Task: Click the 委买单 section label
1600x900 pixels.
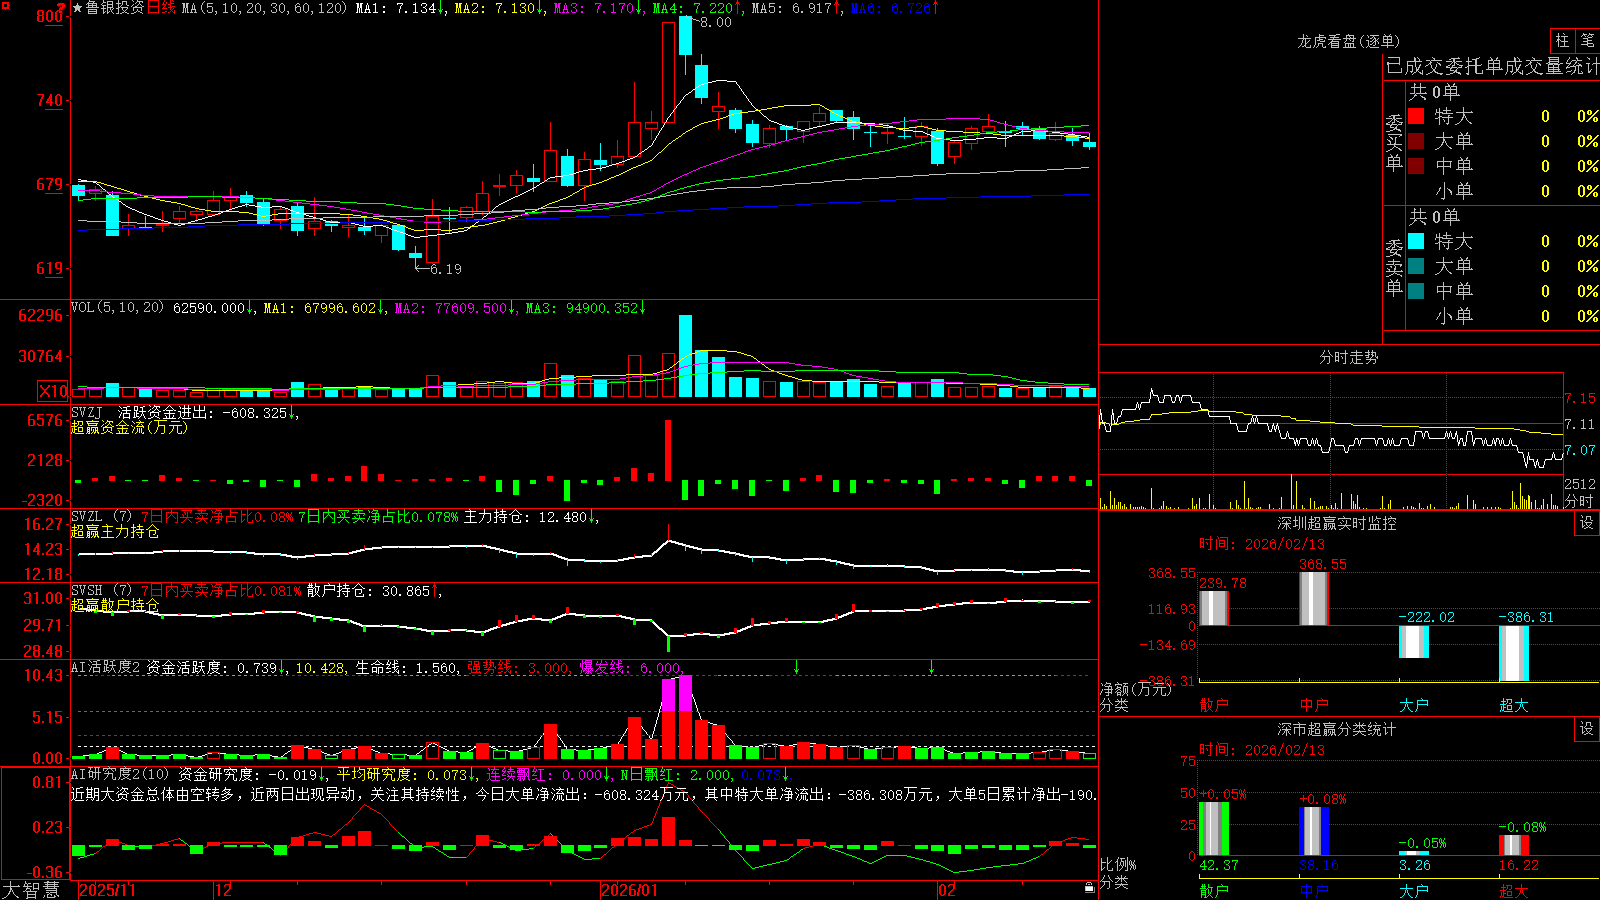Action: click(1394, 142)
